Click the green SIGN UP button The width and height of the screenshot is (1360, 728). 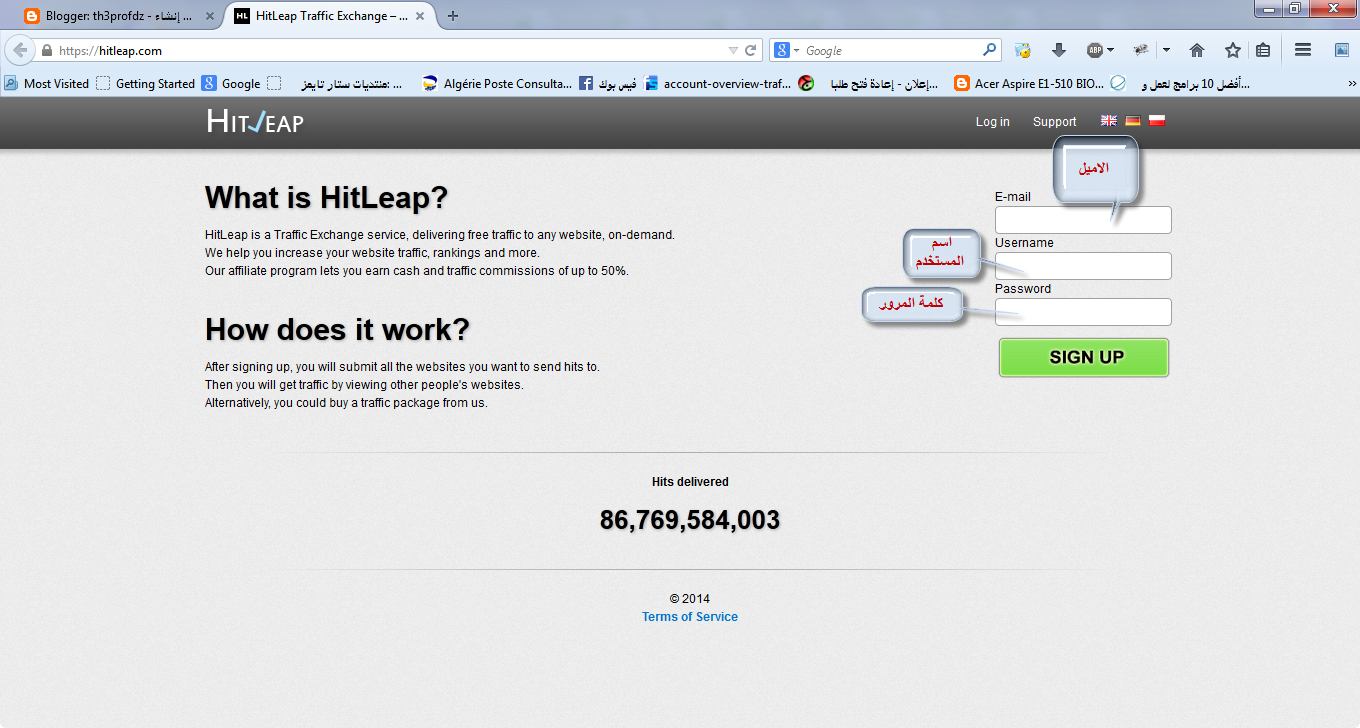[x=1084, y=357]
